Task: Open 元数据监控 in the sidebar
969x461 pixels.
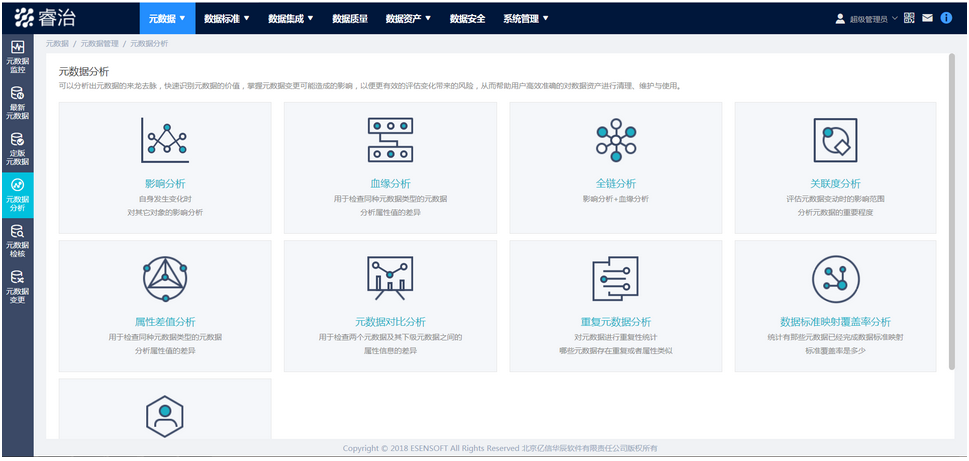Action: (17, 59)
